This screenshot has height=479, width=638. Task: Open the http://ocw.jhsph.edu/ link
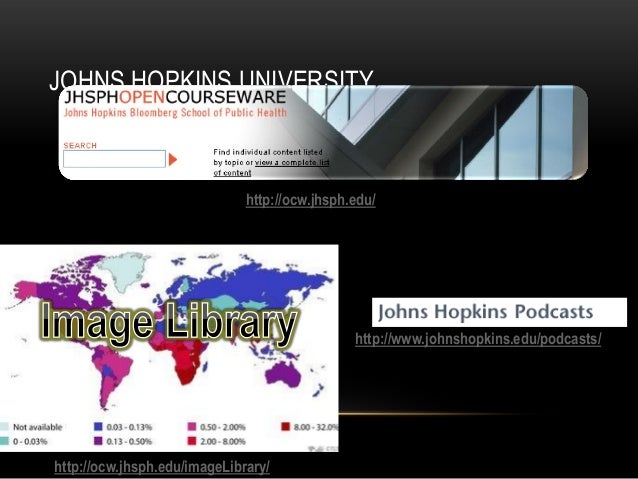coord(310,200)
